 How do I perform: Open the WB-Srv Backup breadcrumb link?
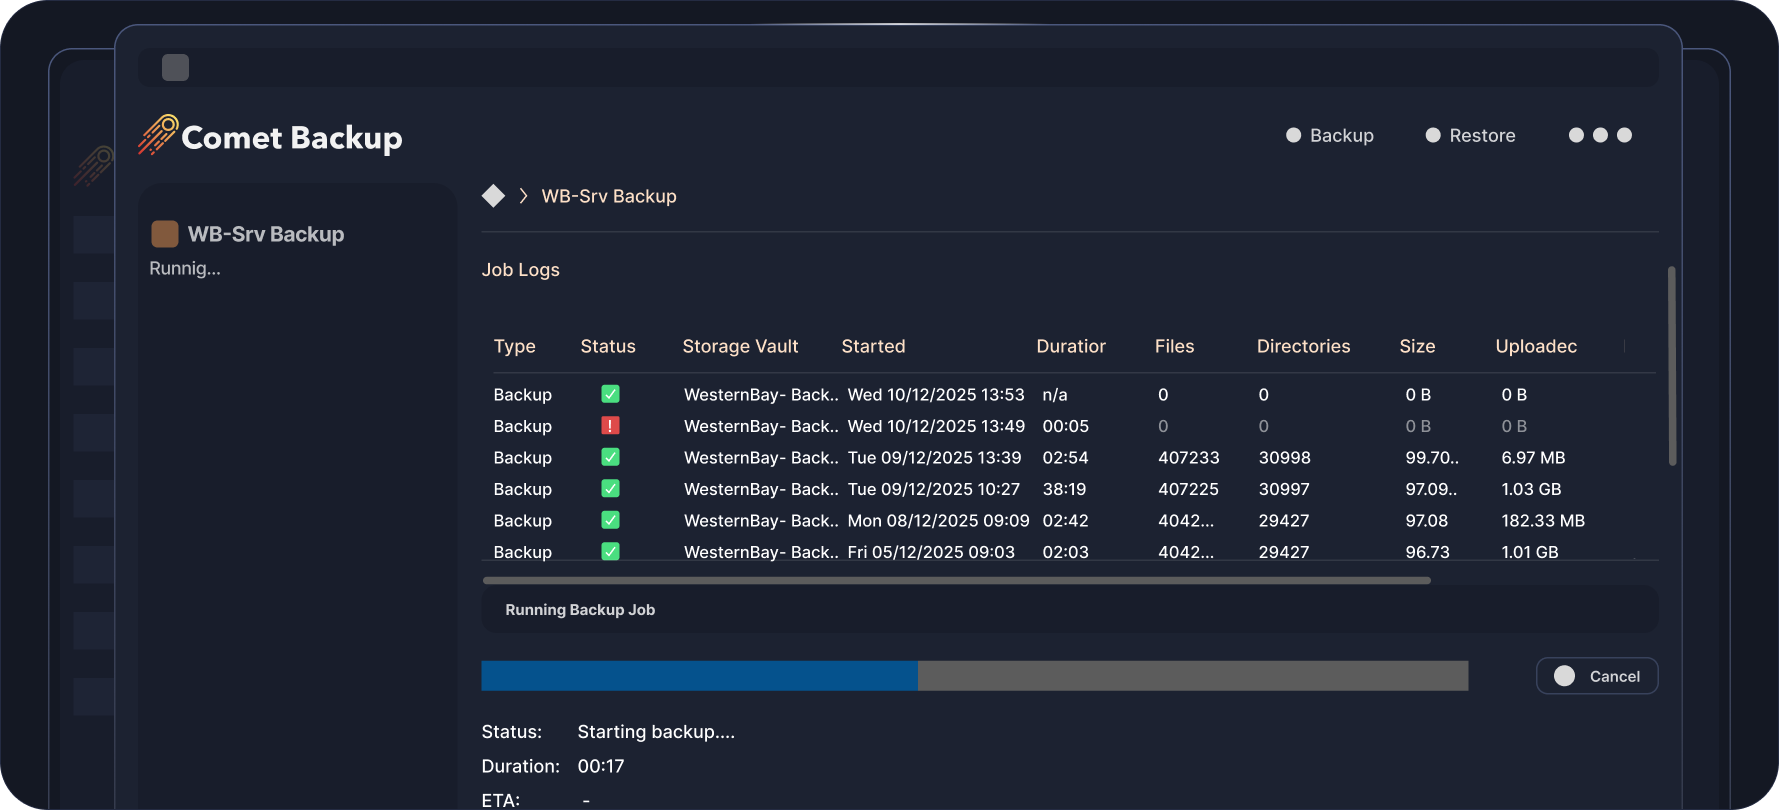click(x=609, y=196)
